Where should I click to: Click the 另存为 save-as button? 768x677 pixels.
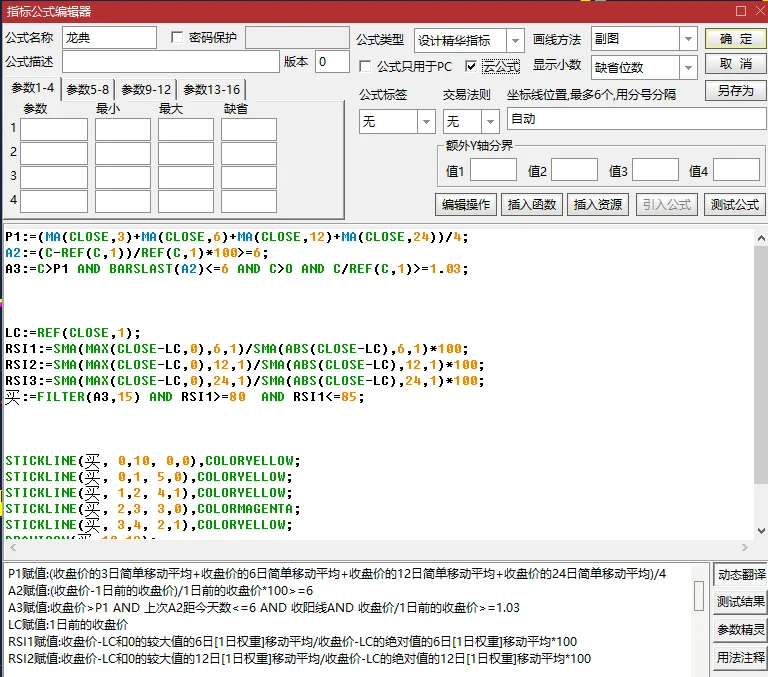(736, 91)
